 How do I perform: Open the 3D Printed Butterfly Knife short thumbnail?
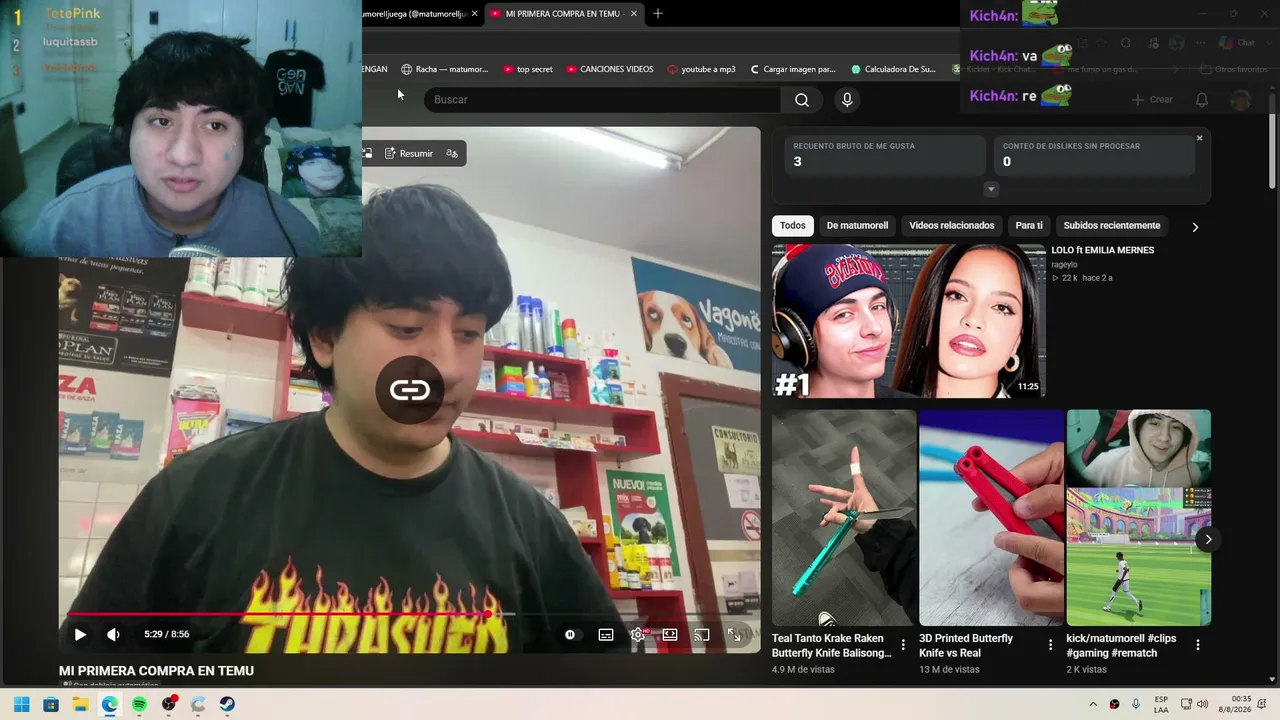pos(991,518)
